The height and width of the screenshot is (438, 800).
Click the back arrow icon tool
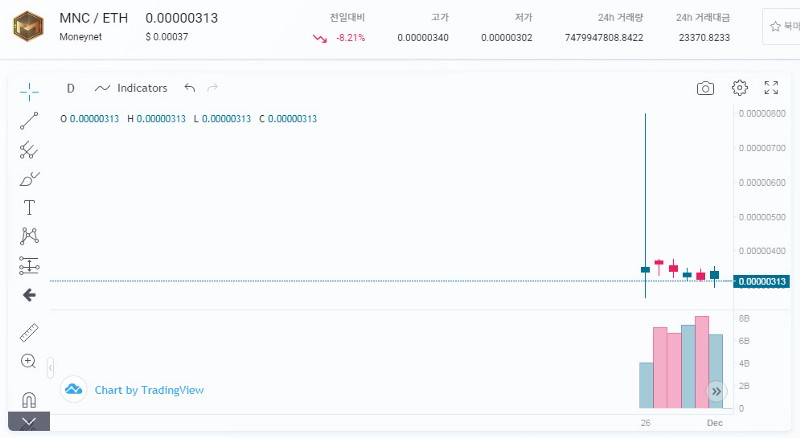29,295
